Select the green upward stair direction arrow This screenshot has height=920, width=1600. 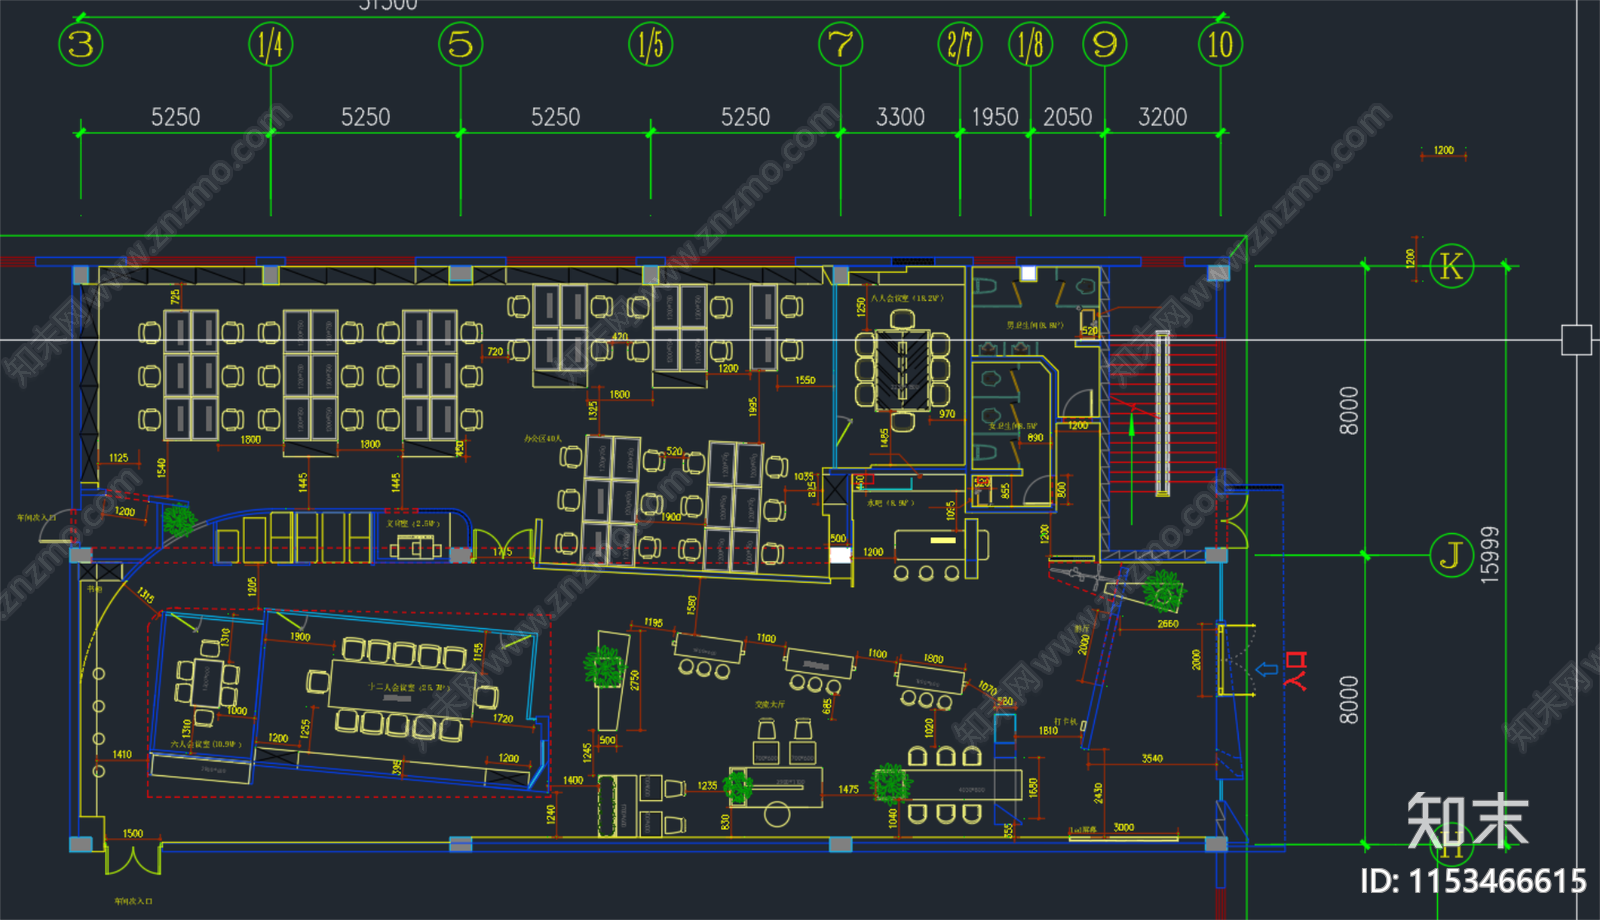1131,470
